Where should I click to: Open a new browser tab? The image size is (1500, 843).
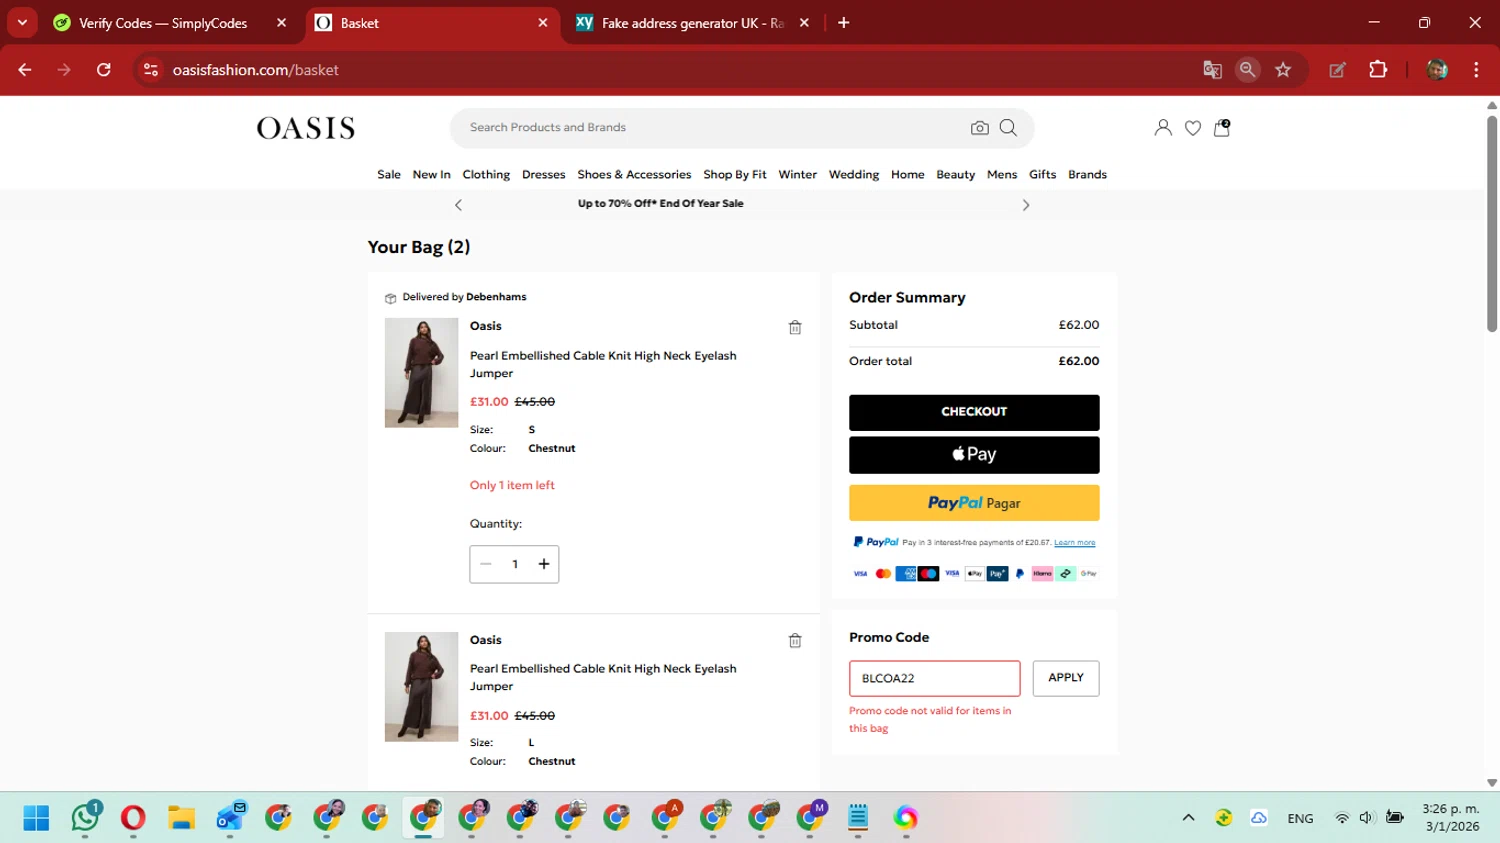(844, 23)
